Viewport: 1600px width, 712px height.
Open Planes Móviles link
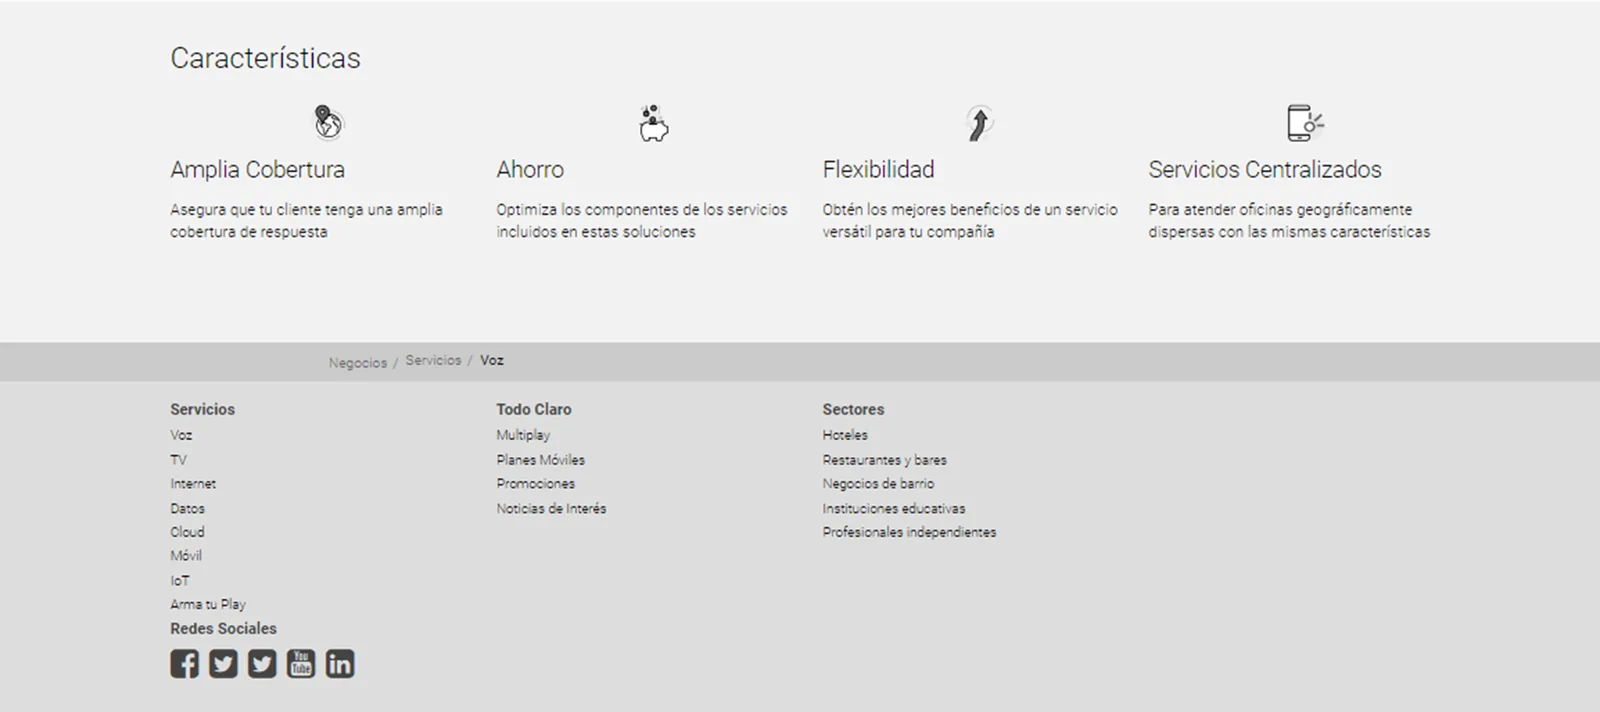[541, 460]
